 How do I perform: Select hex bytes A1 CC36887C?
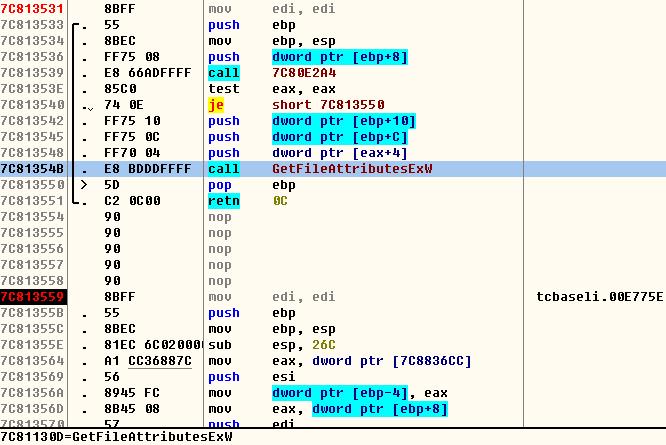coord(147,361)
